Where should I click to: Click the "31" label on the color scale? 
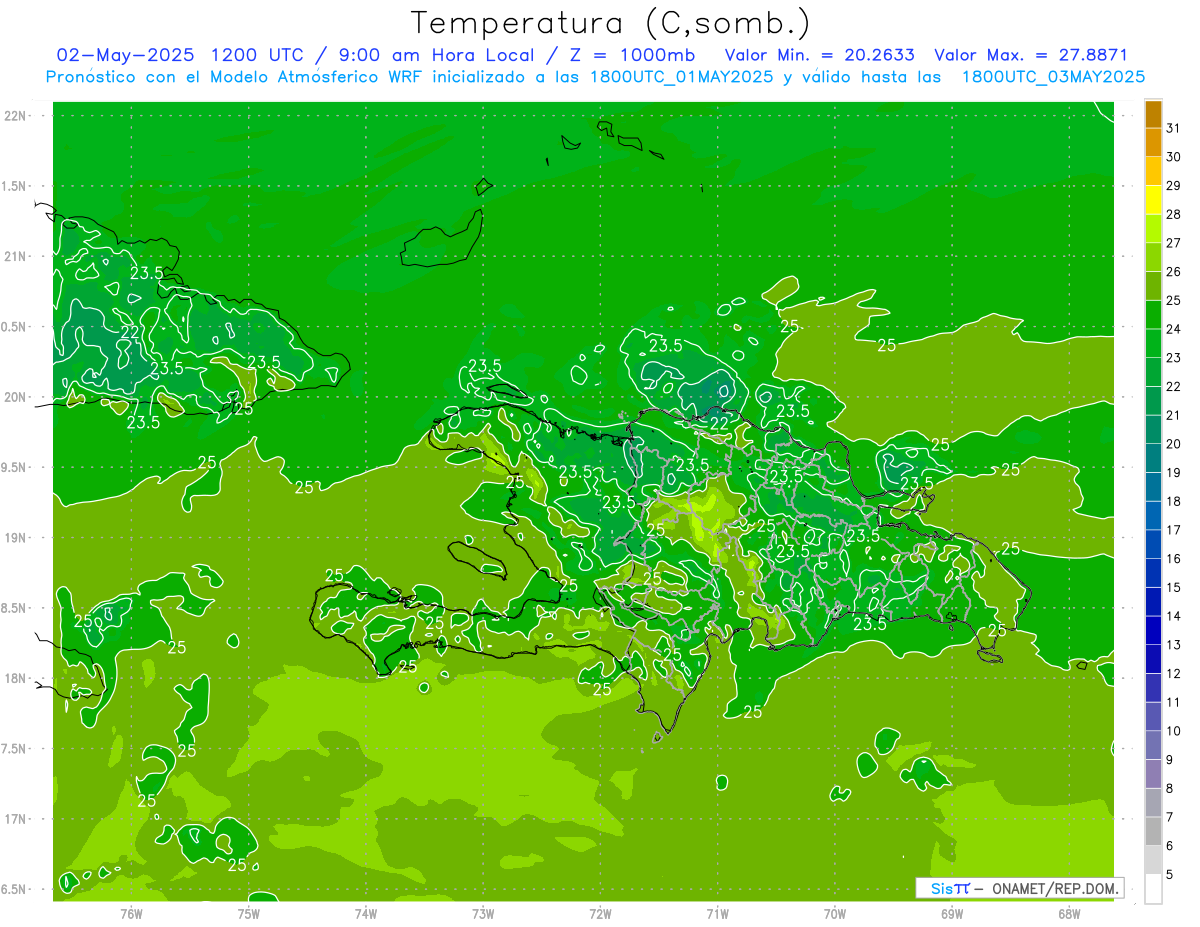pos(1174,128)
